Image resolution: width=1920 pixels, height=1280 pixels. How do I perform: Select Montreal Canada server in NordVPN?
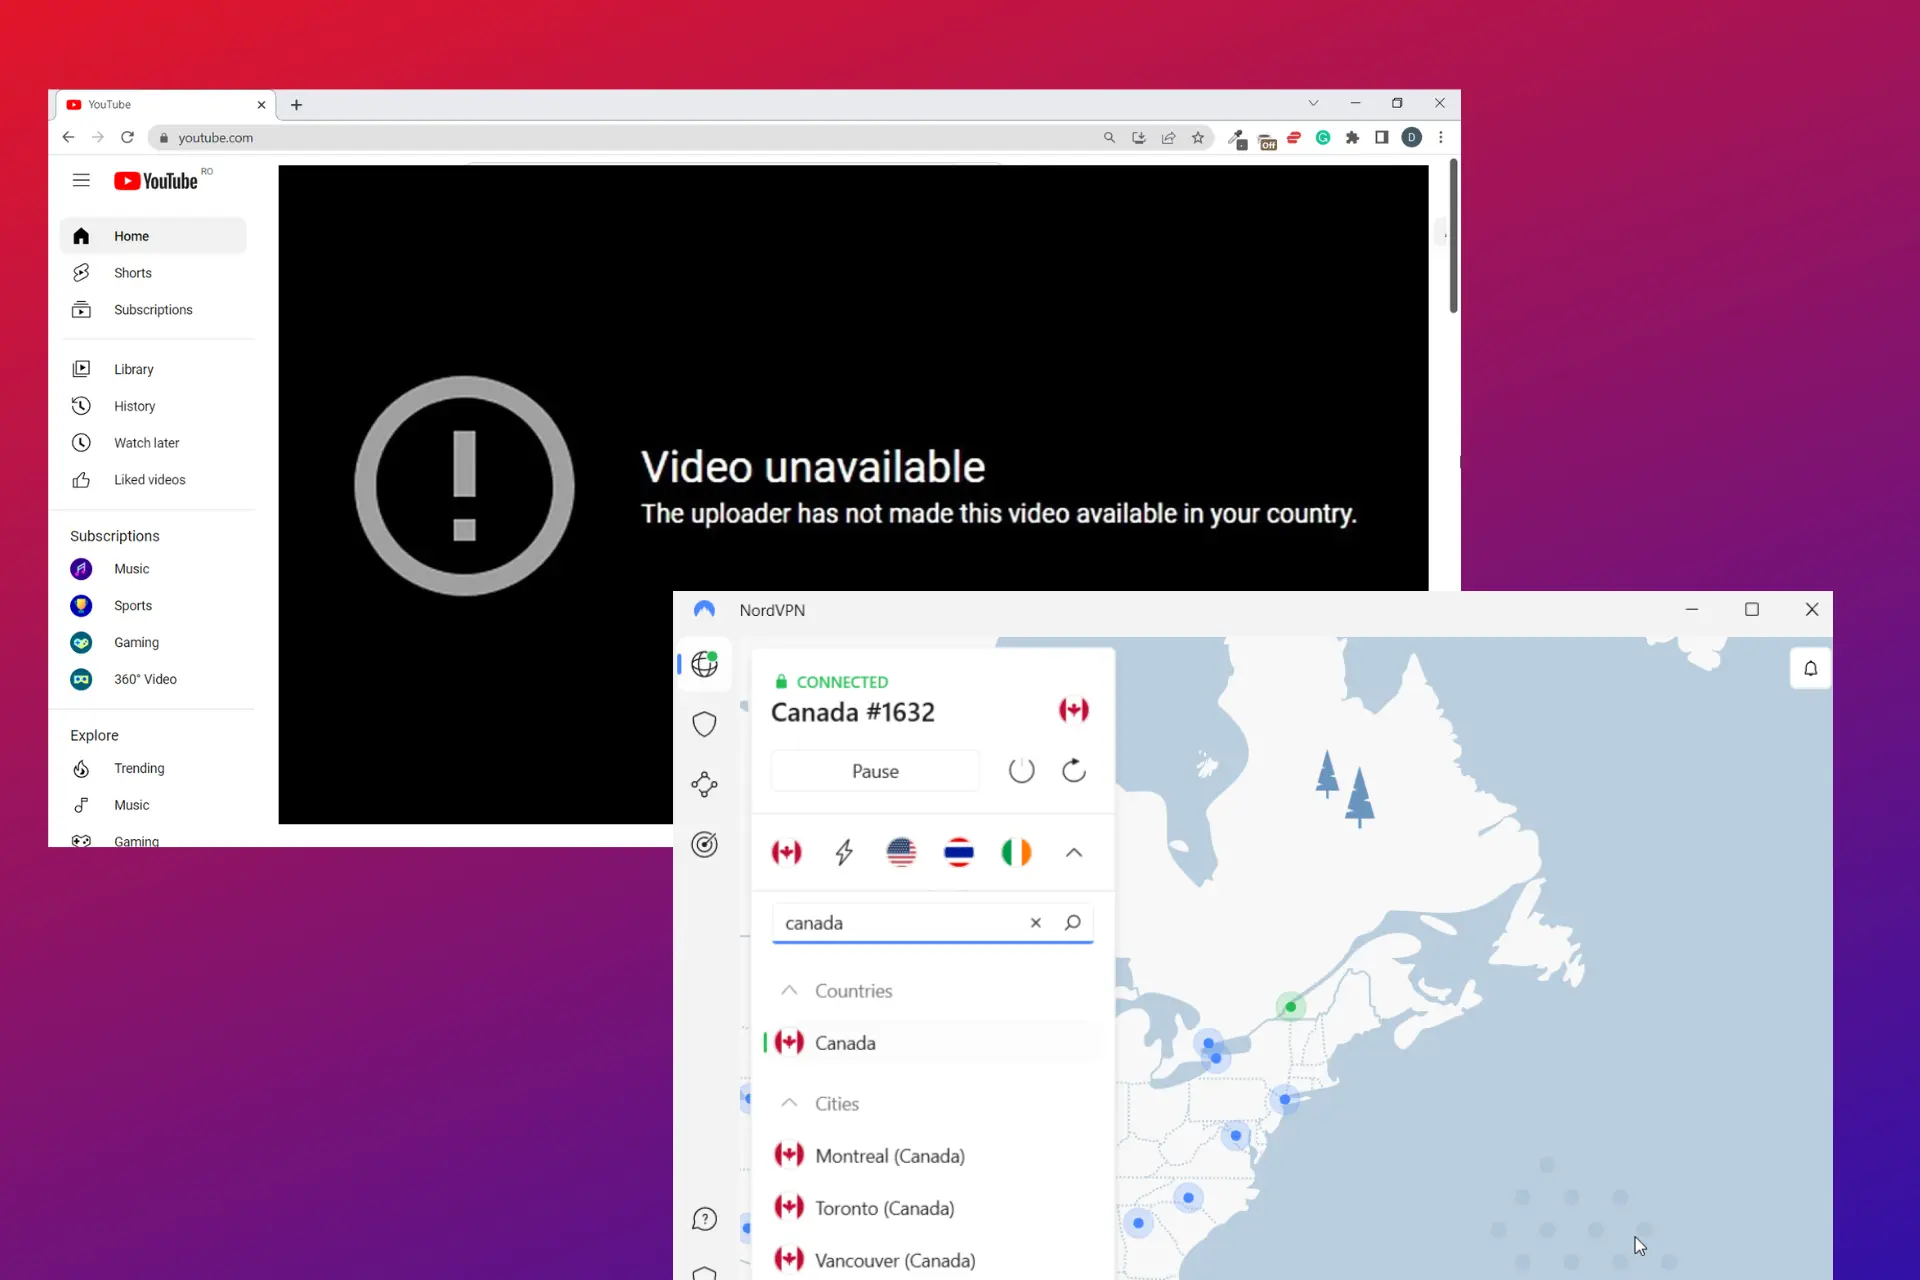[x=889, y=1156]
